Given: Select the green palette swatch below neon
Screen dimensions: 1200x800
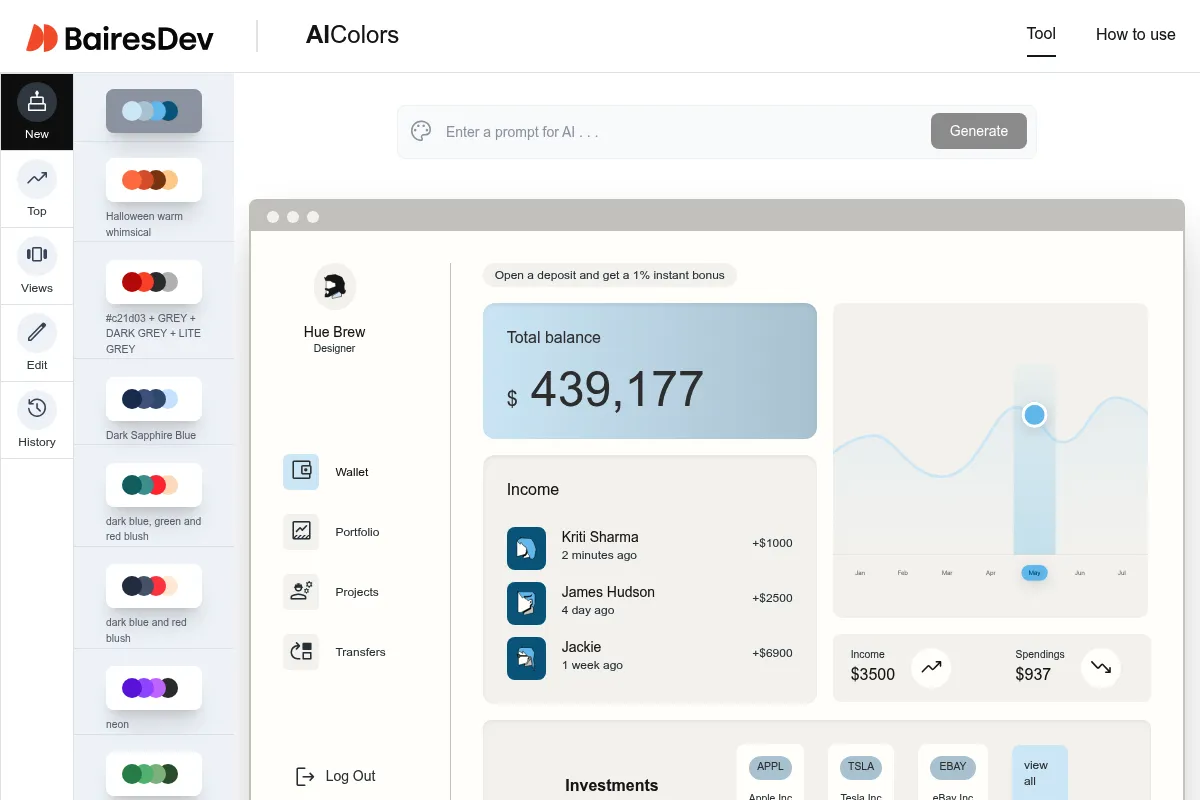Looking at the screenshot, I should click(154, 774).
